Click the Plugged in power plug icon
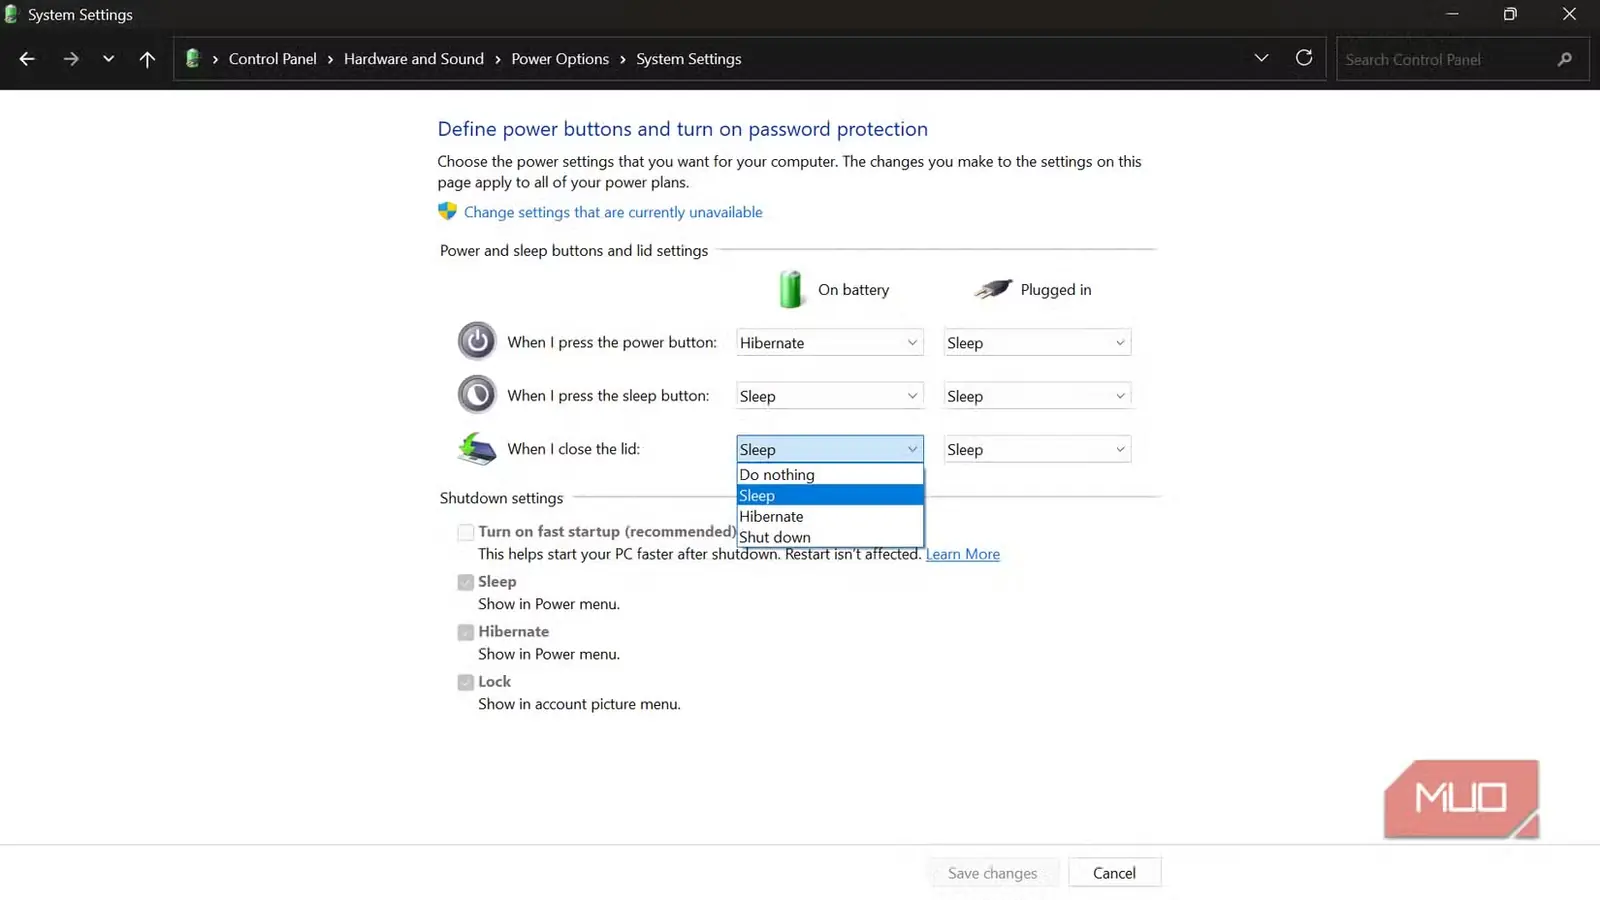The height and width of the screenshot is (900, 1600). pos(993,289)
